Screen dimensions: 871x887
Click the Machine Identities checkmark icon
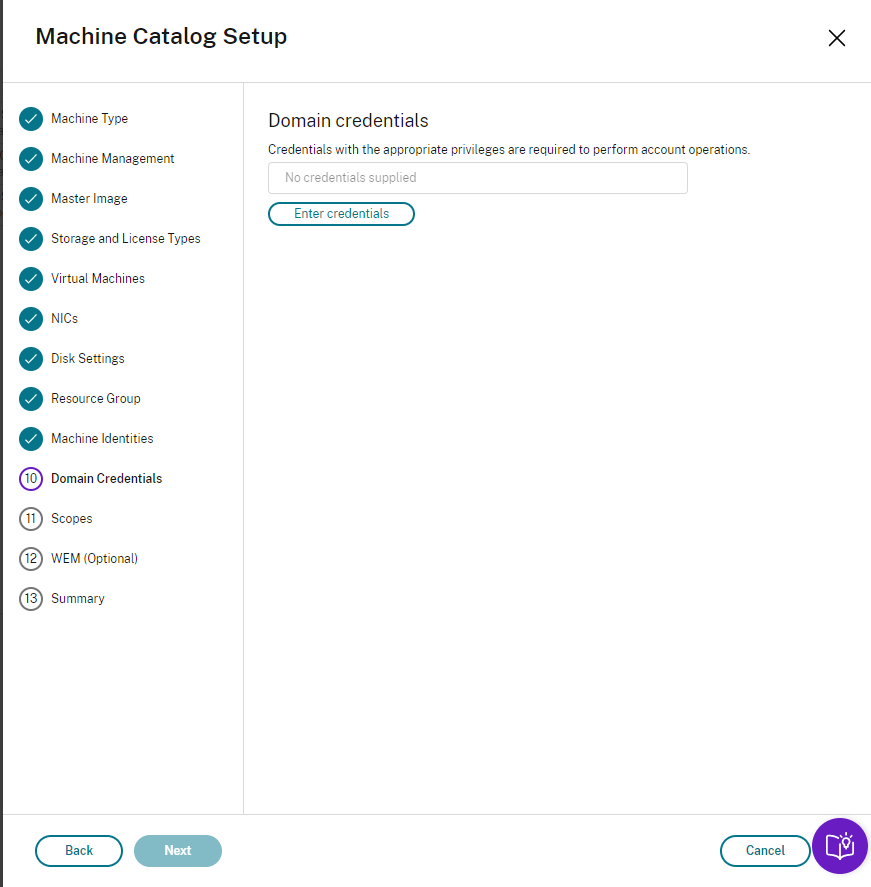pos(31,439)
